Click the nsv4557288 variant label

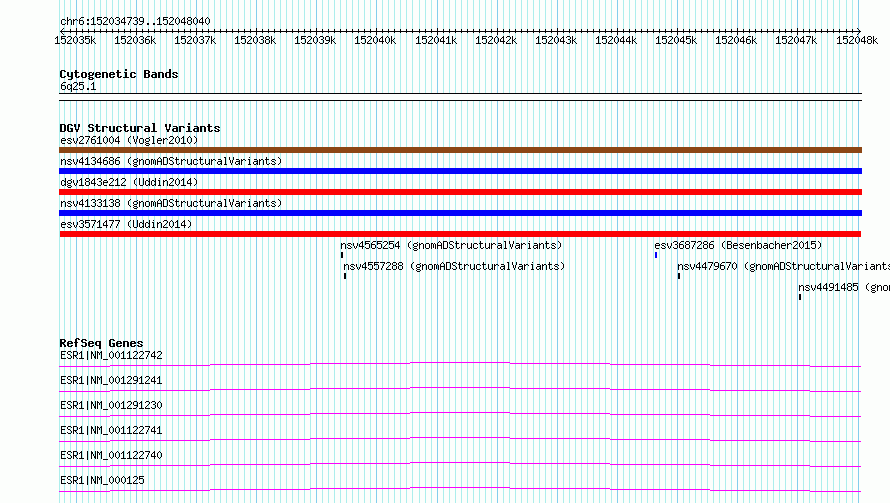454,266
